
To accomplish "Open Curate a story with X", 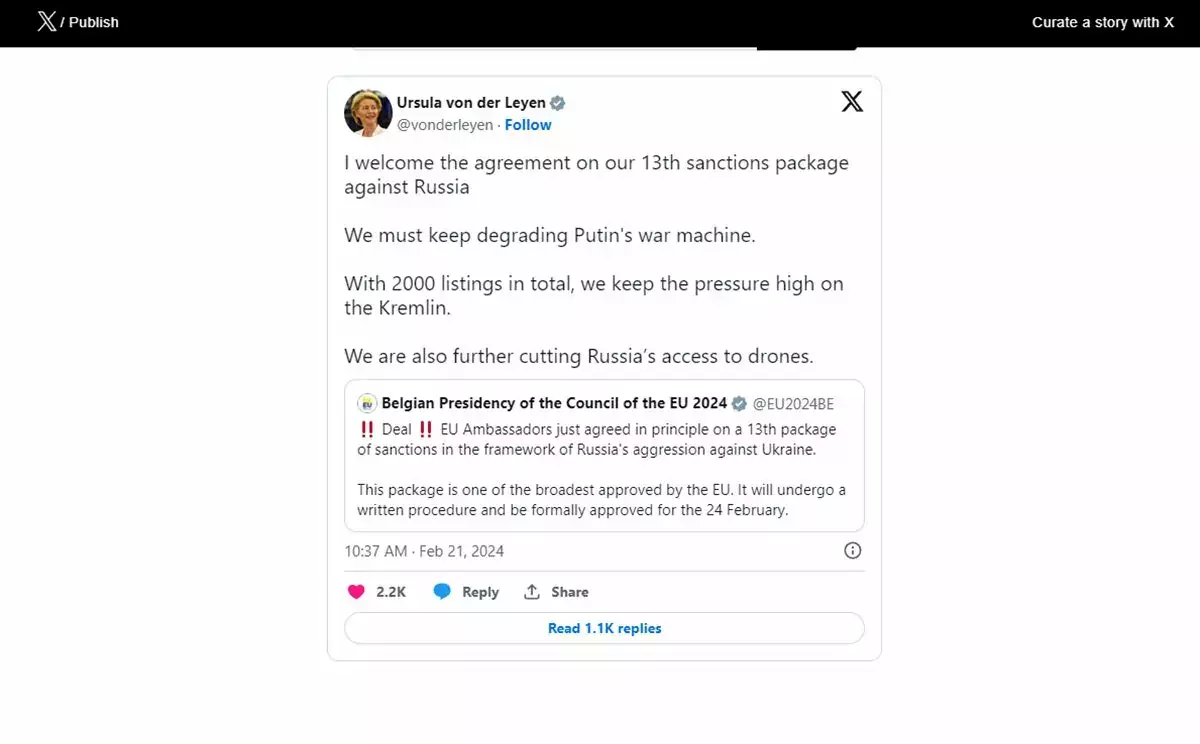I will [1102, 22].
